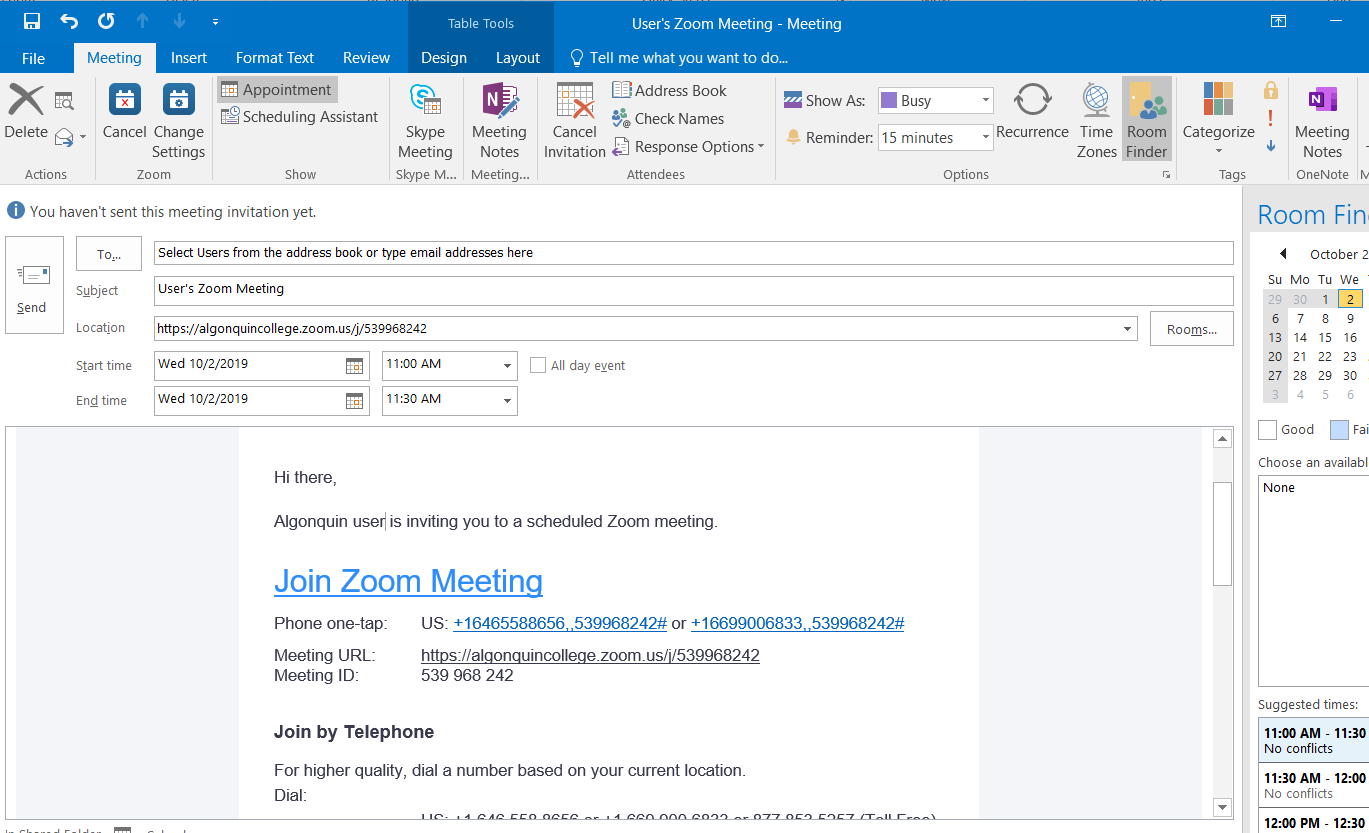The width and height of the screenshot is (1369, 833).
Task: Open the Scheduling Assistant
Action: [299, 117]
